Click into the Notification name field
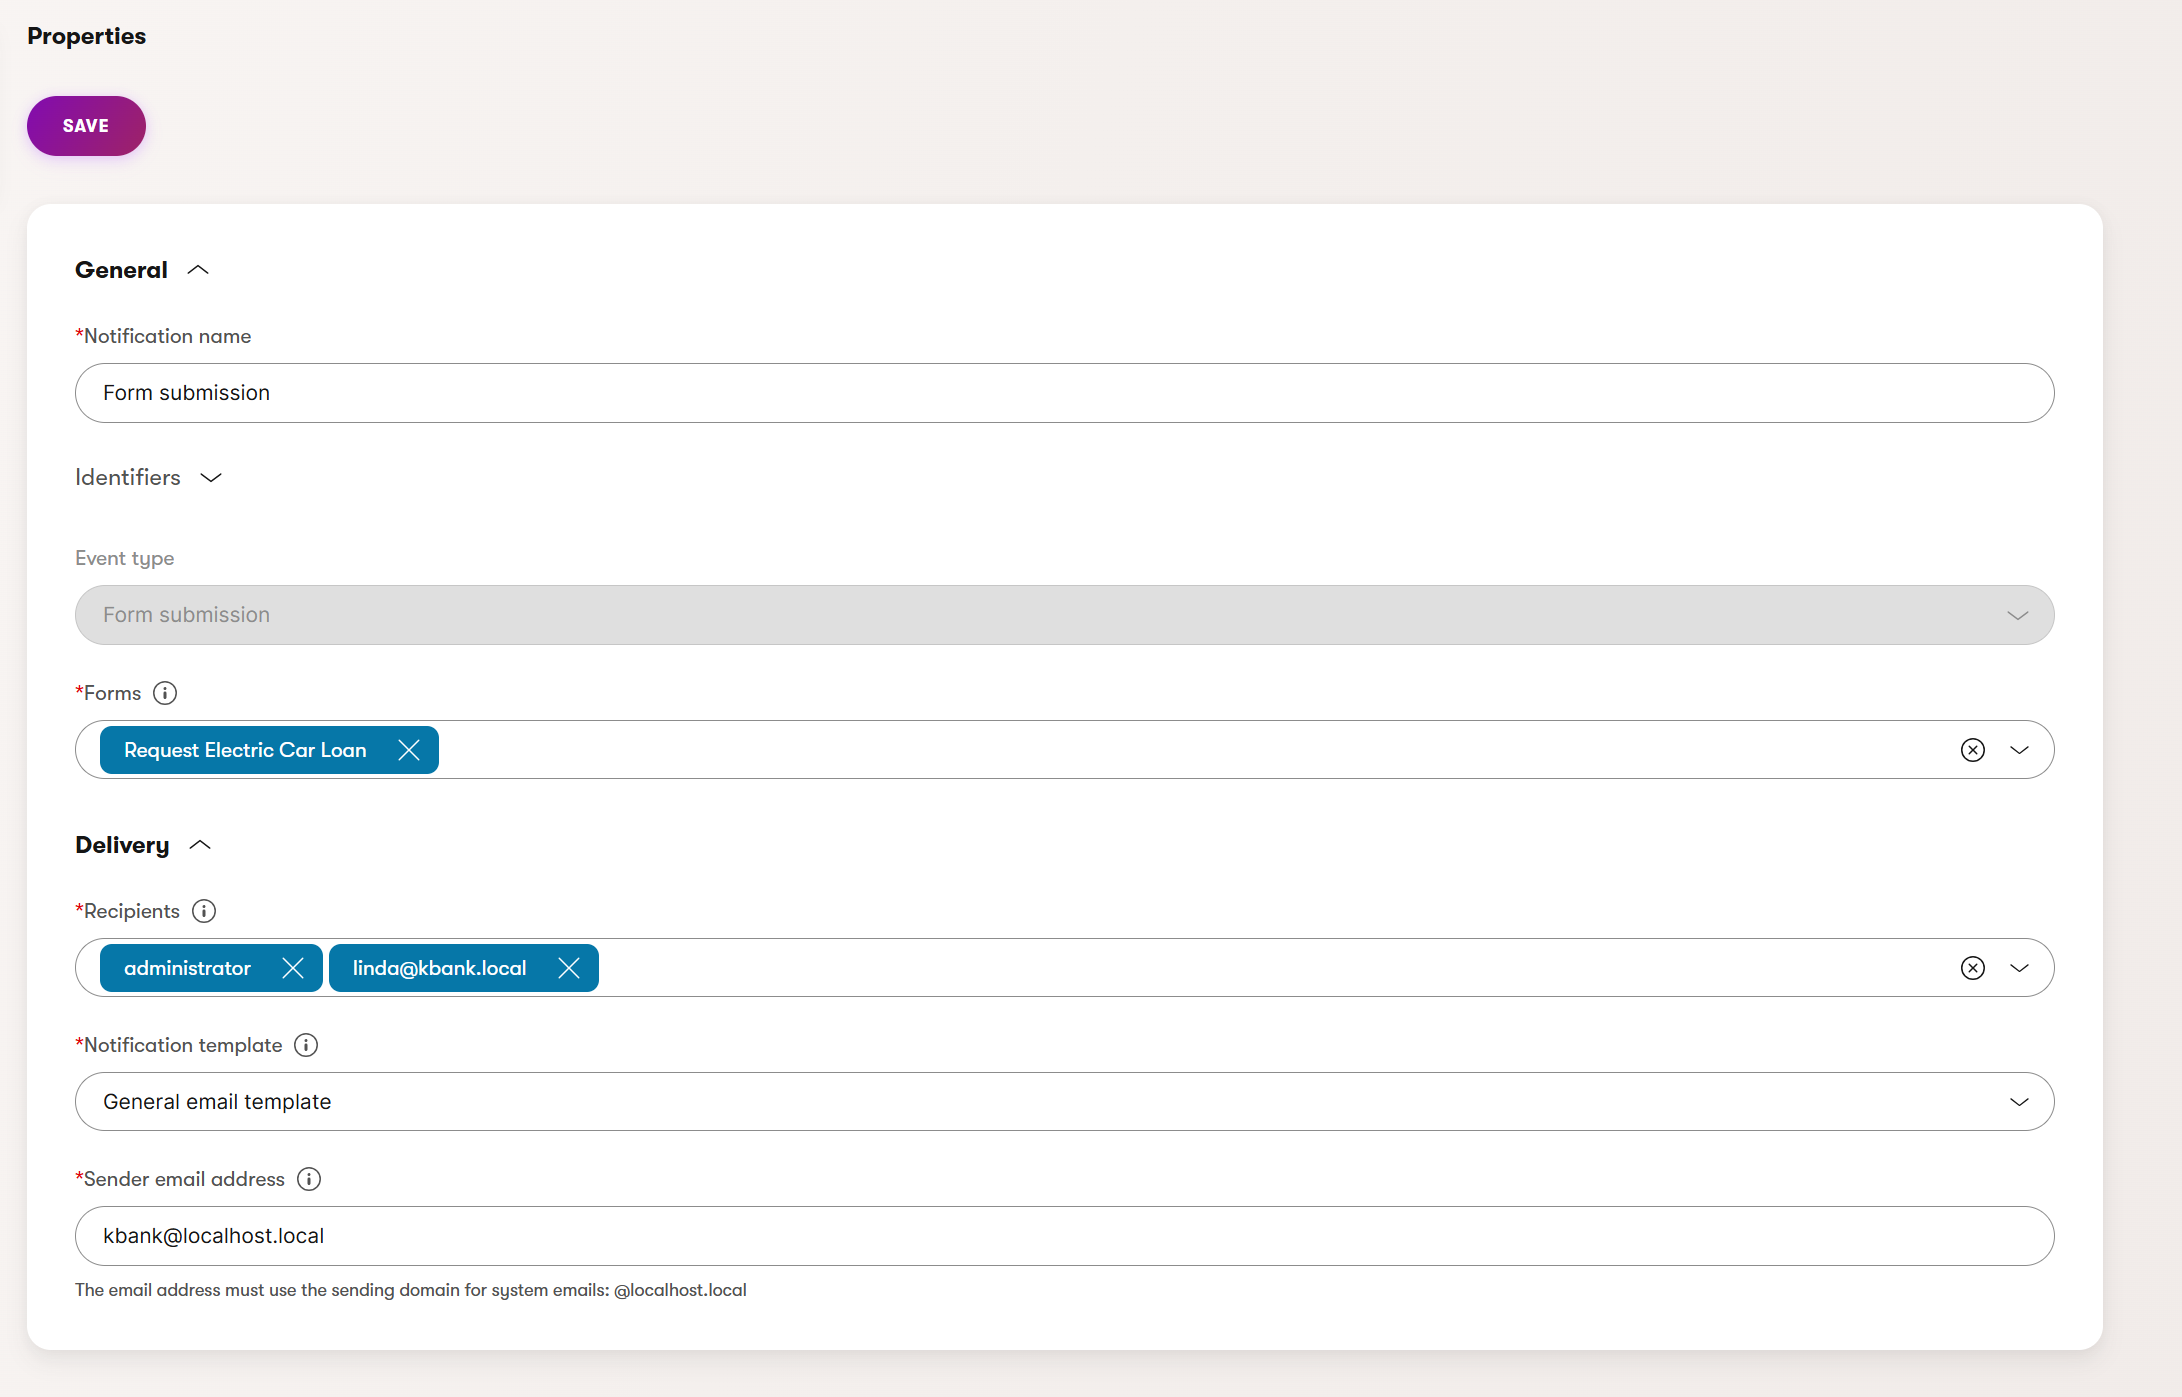 pos(1064,393)
